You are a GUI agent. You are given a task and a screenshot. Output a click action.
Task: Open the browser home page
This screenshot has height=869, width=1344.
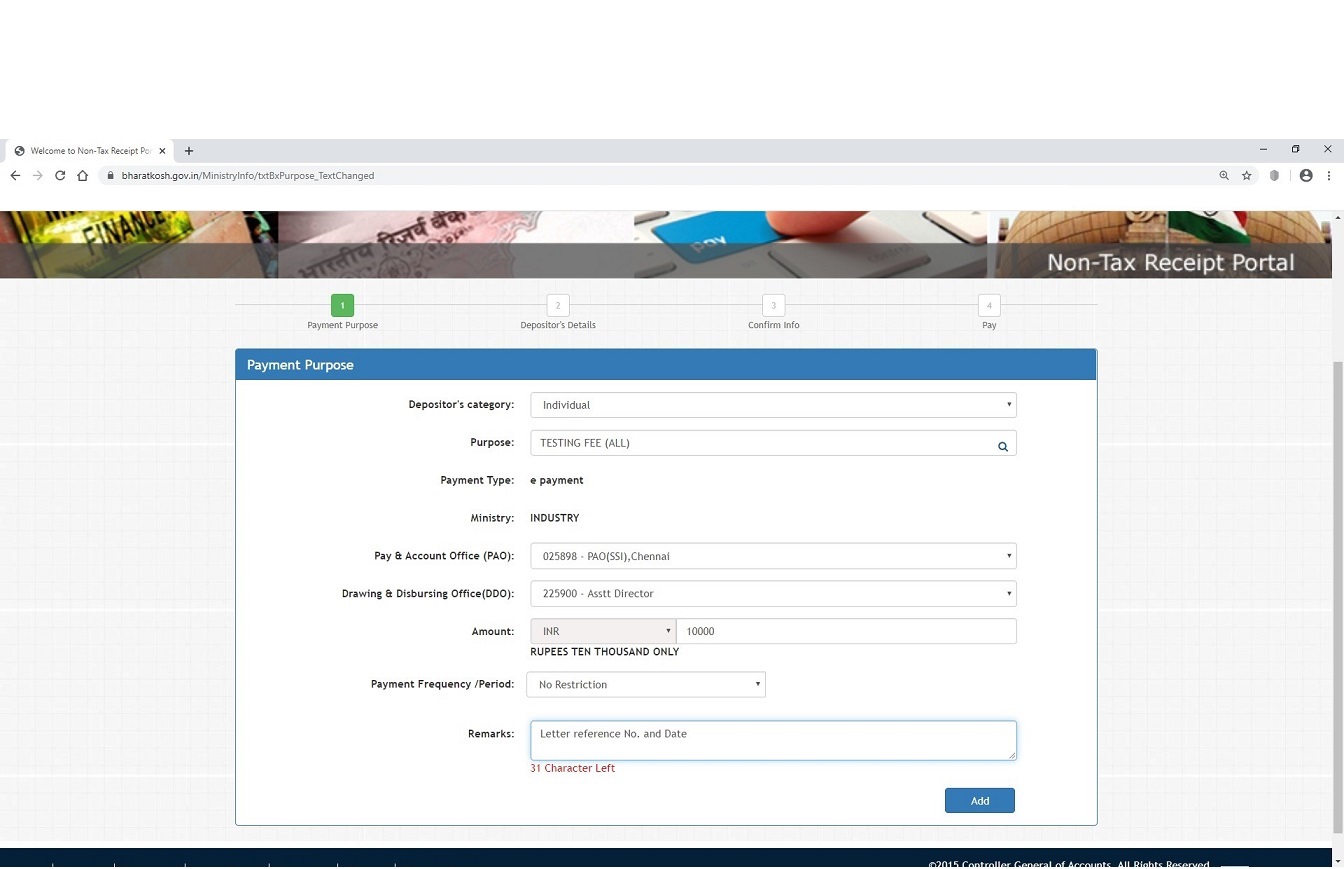(83, 176)
